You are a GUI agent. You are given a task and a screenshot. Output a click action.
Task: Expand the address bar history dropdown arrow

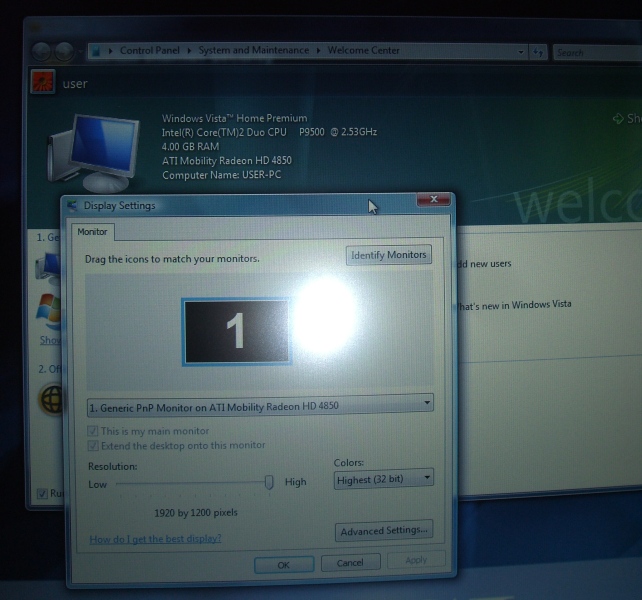[520, 52]
